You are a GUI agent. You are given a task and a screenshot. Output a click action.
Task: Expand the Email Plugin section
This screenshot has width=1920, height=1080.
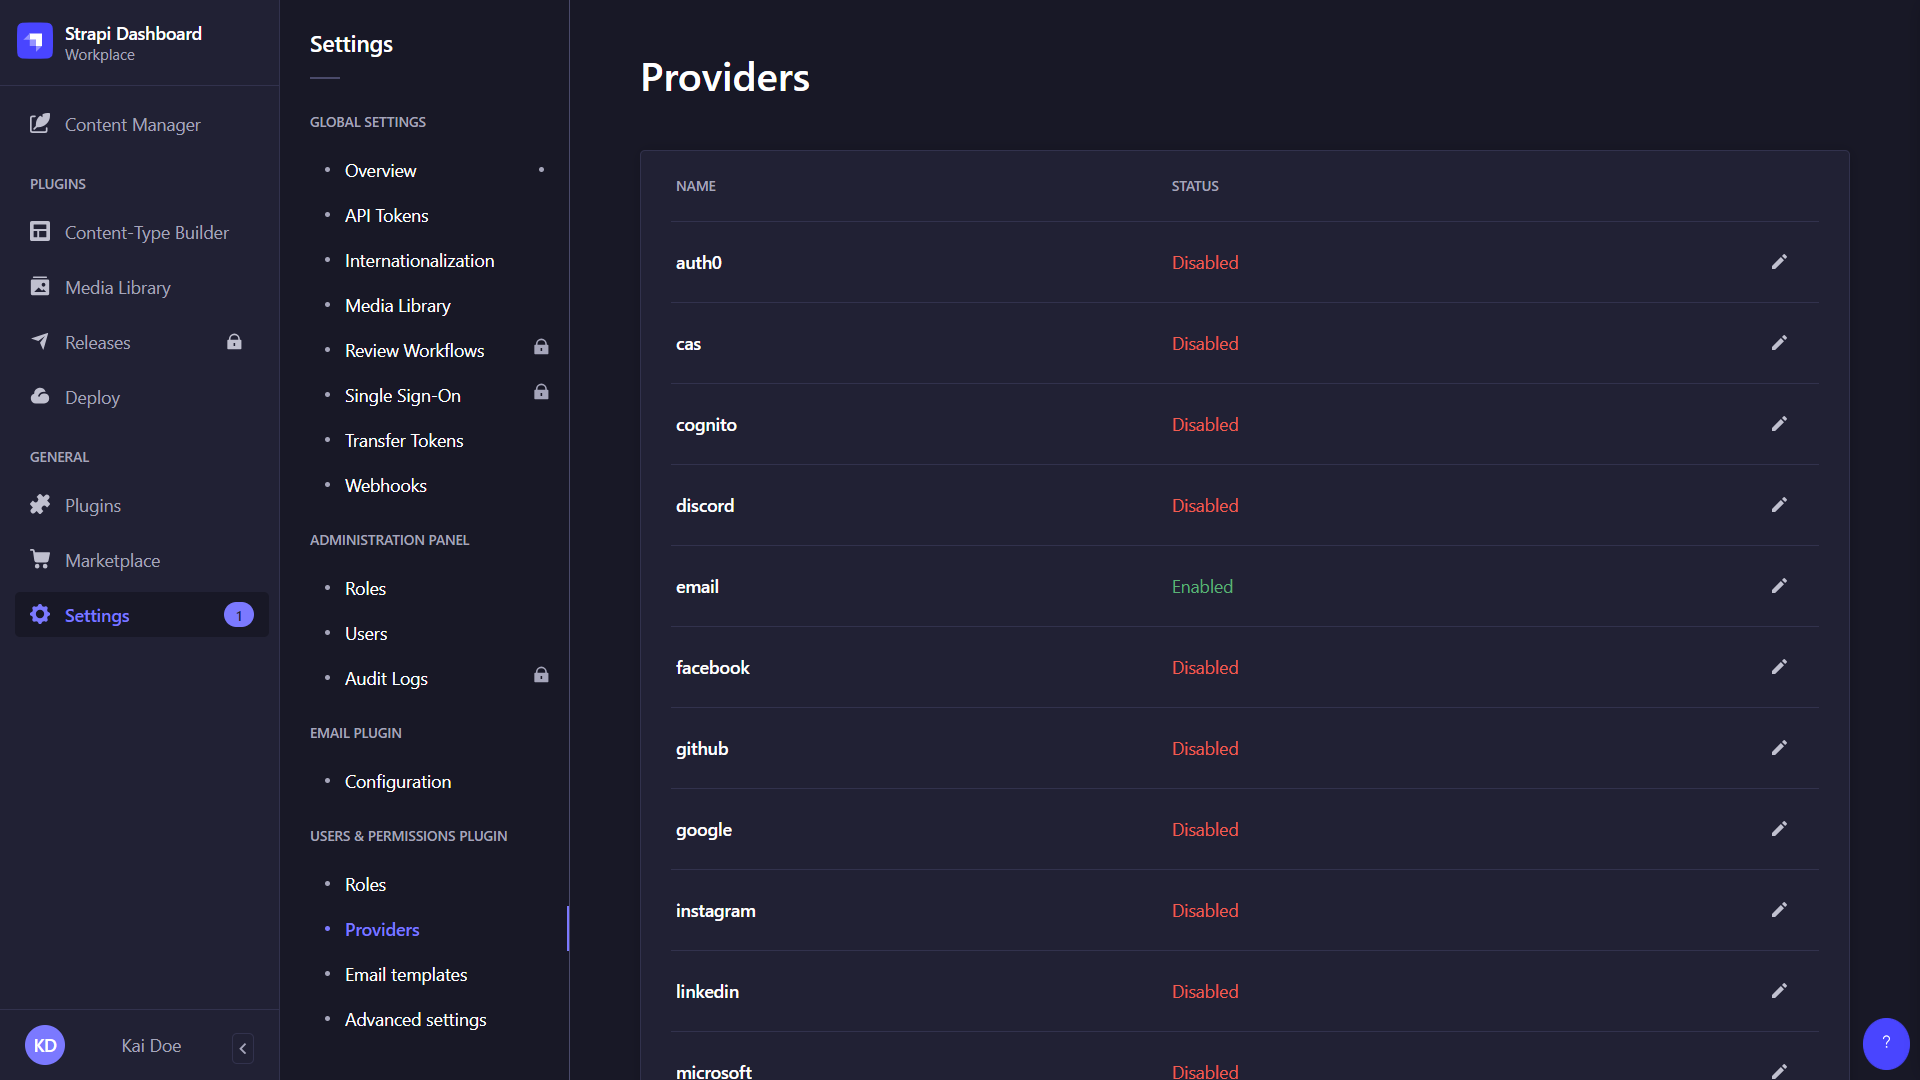click(356, 732)
